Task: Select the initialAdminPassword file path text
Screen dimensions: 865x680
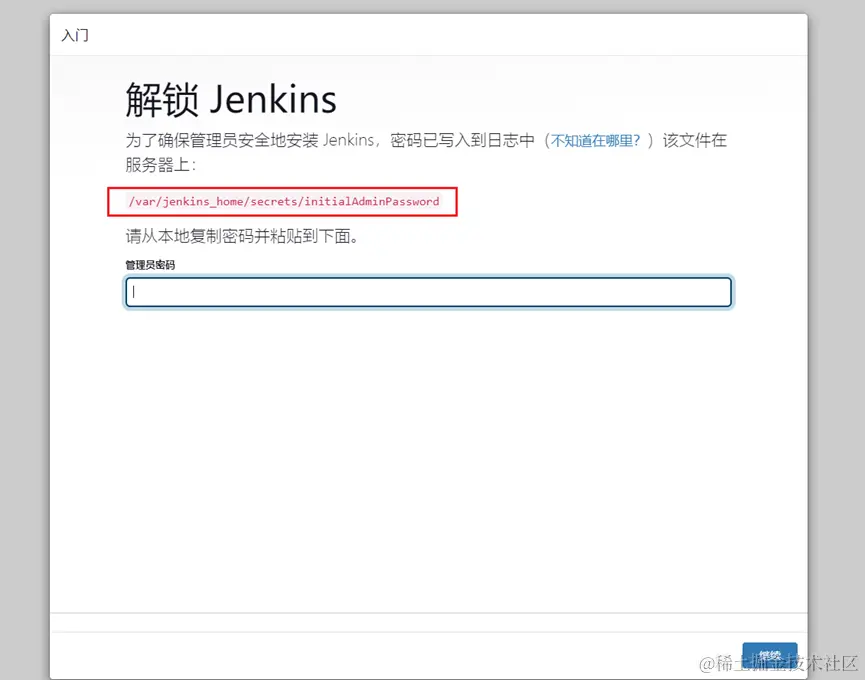Action: 284,201
